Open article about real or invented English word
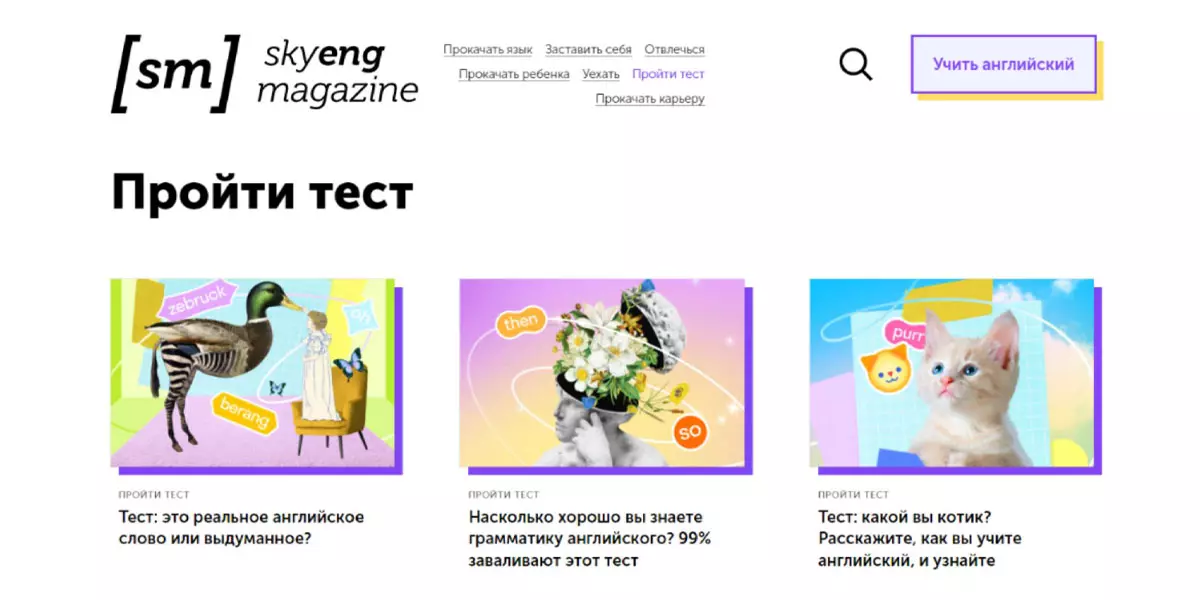The height and width of the screenshot is (600, 1200). coord(236,528)
